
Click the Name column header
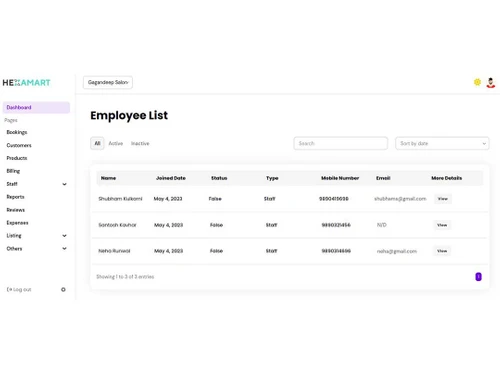108,178
